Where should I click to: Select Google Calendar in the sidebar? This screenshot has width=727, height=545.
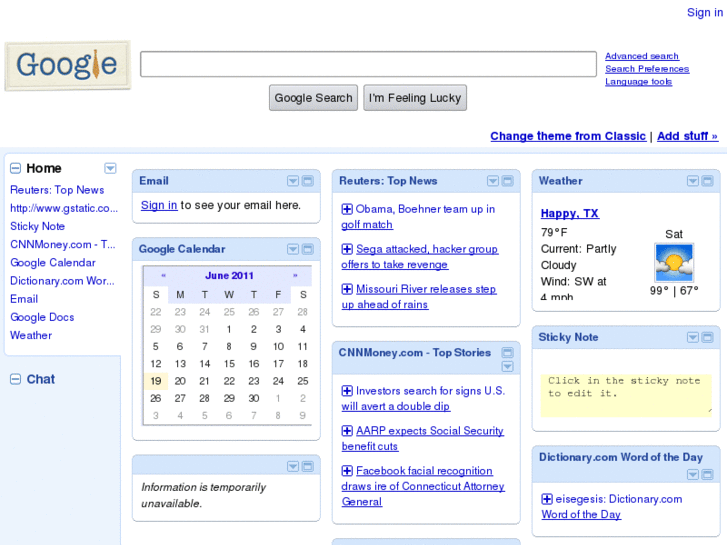point(53,263)
